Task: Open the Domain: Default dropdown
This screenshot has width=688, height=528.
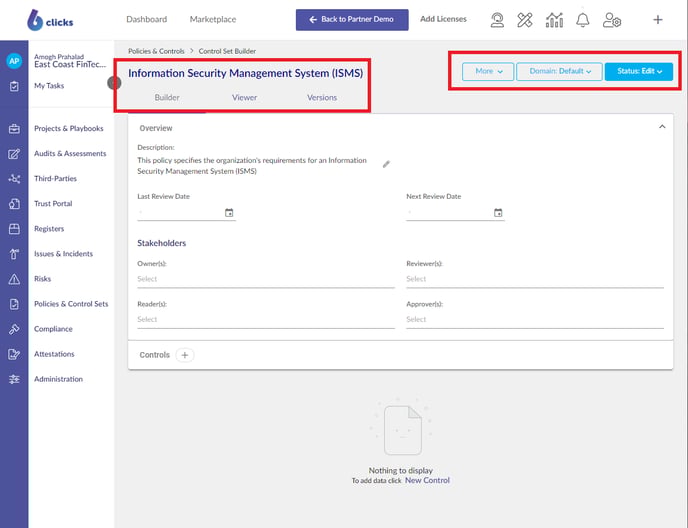Action: (559, 71)
